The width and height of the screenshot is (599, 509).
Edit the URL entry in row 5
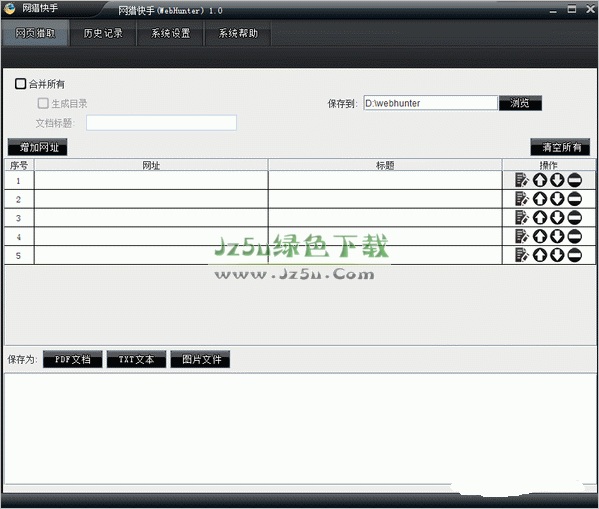point(522,255)
